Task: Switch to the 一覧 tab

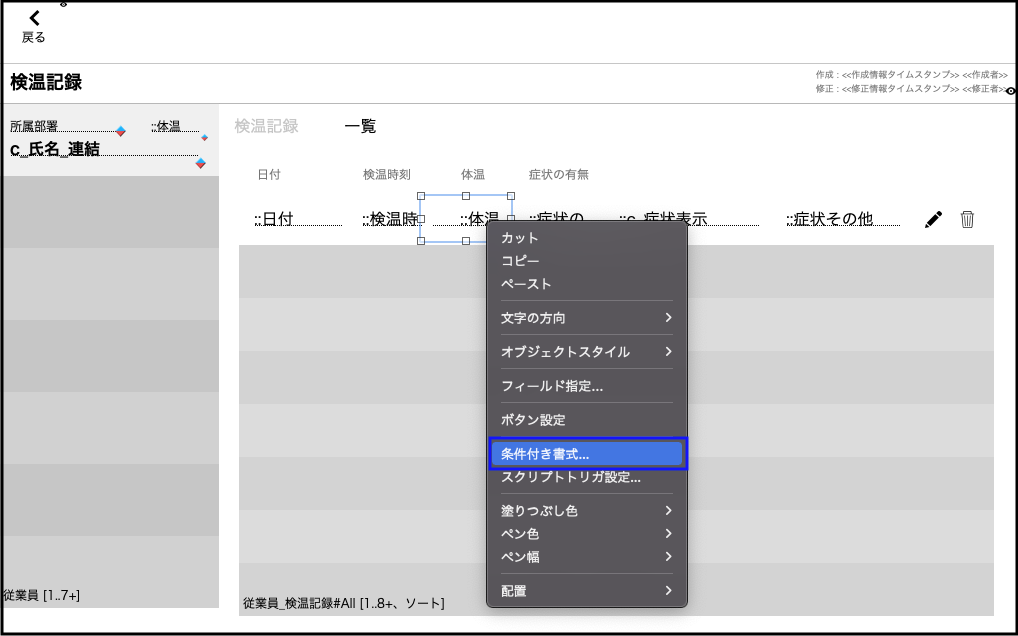Action: click(360, 127)
